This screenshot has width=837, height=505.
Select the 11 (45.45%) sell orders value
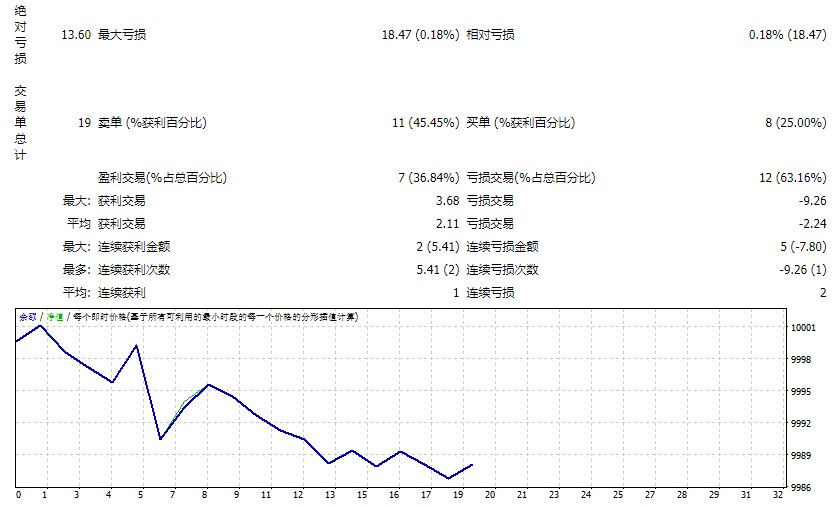tap(425, 123)
